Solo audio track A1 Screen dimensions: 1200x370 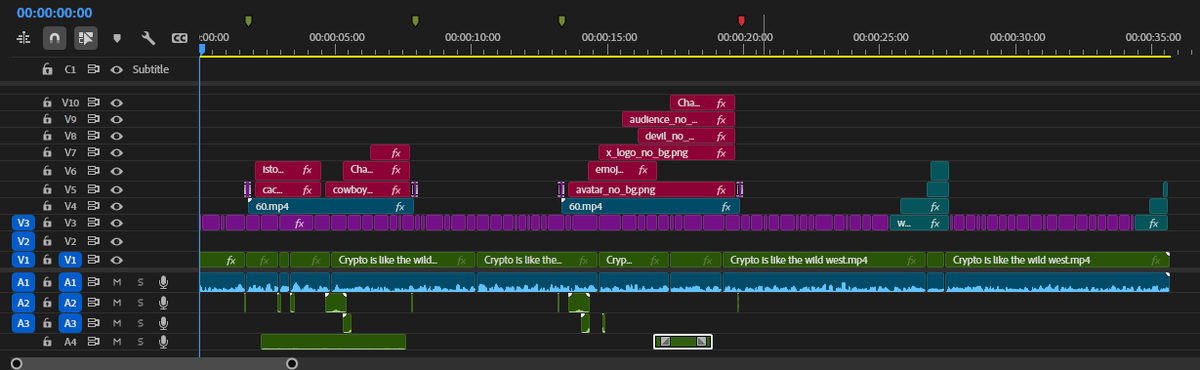140,282
